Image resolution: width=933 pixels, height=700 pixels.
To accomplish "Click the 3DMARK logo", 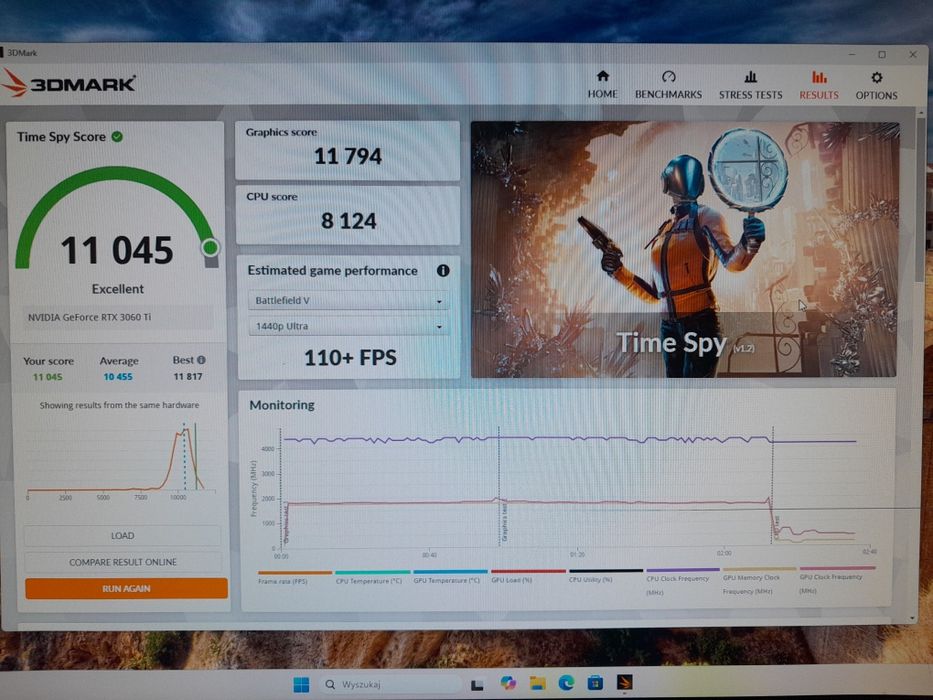I will click(68, 83).
